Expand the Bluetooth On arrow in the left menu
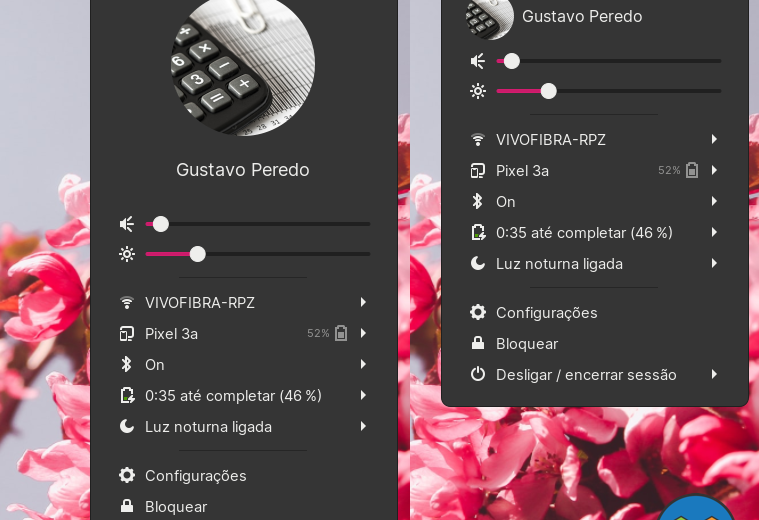The width and height of the screenshot is (759, 520). pos(363,364)
